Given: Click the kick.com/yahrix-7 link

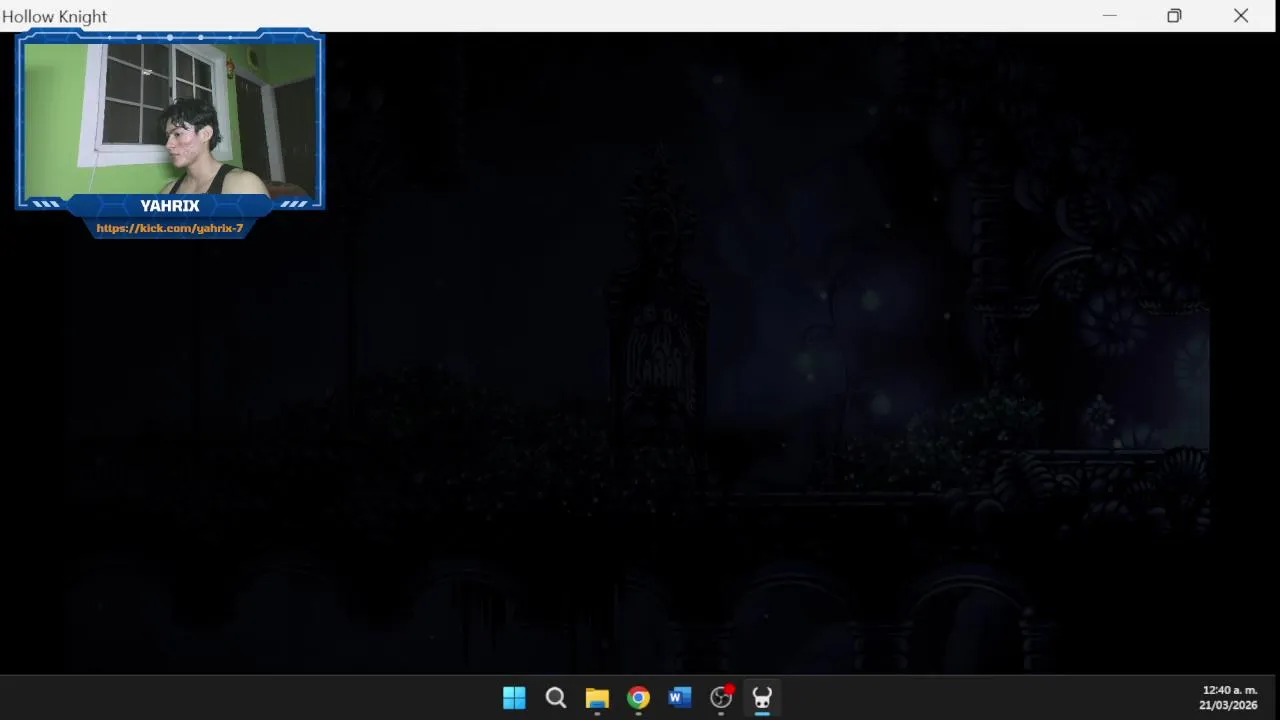Looking at the screenshot, I should click(170, 228).
